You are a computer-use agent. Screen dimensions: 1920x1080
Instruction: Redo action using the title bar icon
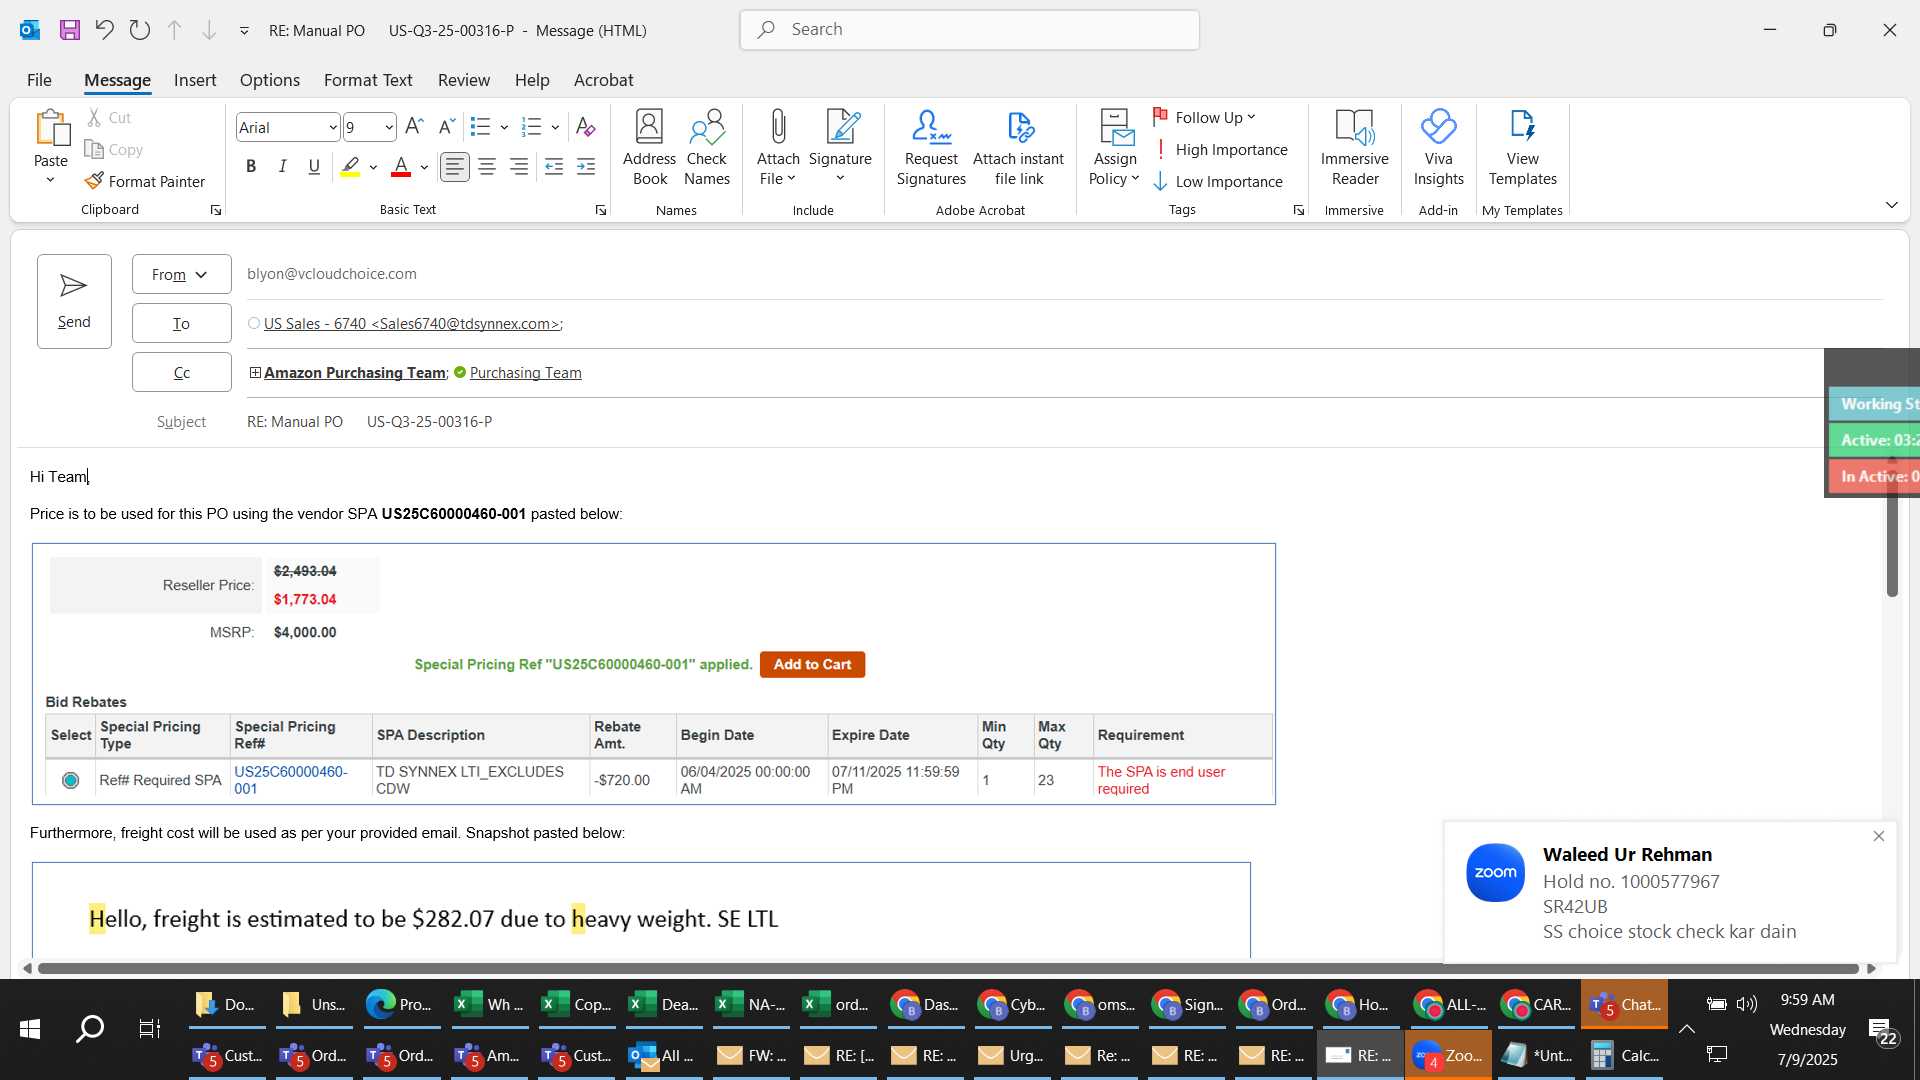tap(140, 30)
